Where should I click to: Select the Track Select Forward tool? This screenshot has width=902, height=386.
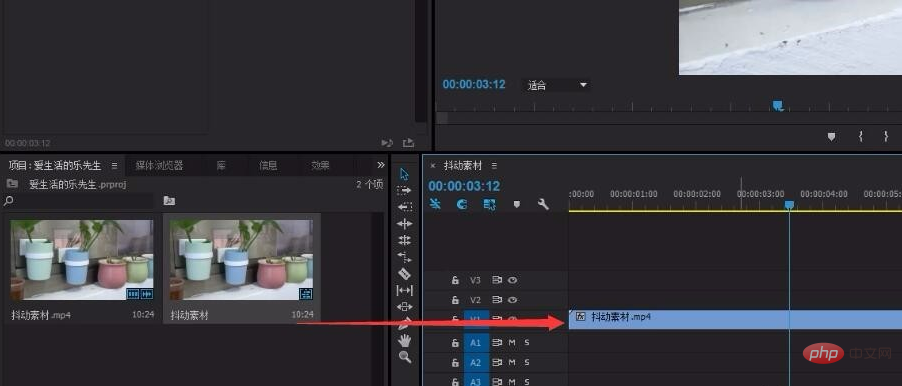[x=404, y=190]
